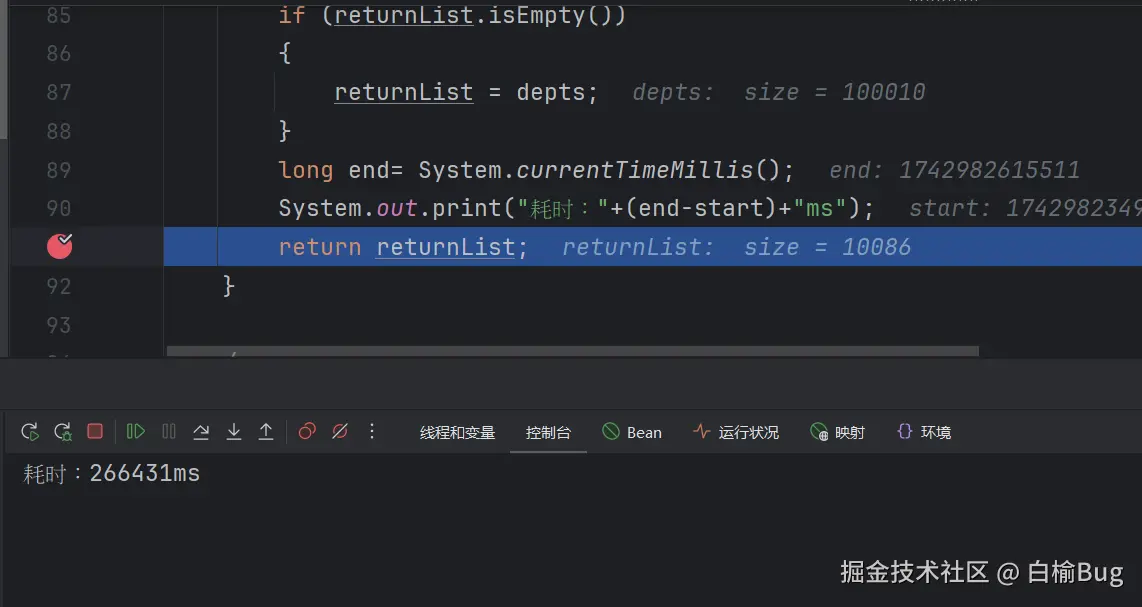Open the more debug options menu
The image size is (1142, 607).
(x=372, y=431)
